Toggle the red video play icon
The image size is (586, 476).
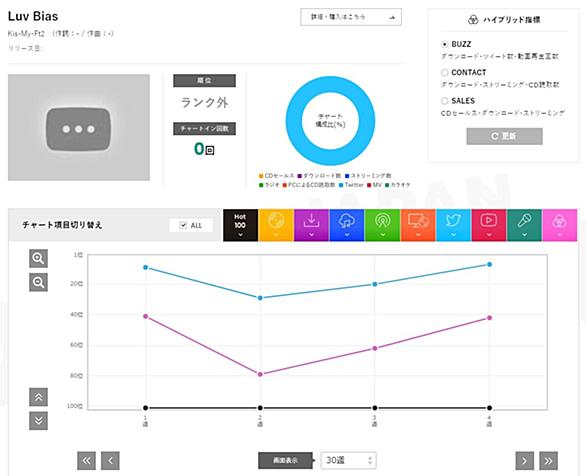point(489,225)
